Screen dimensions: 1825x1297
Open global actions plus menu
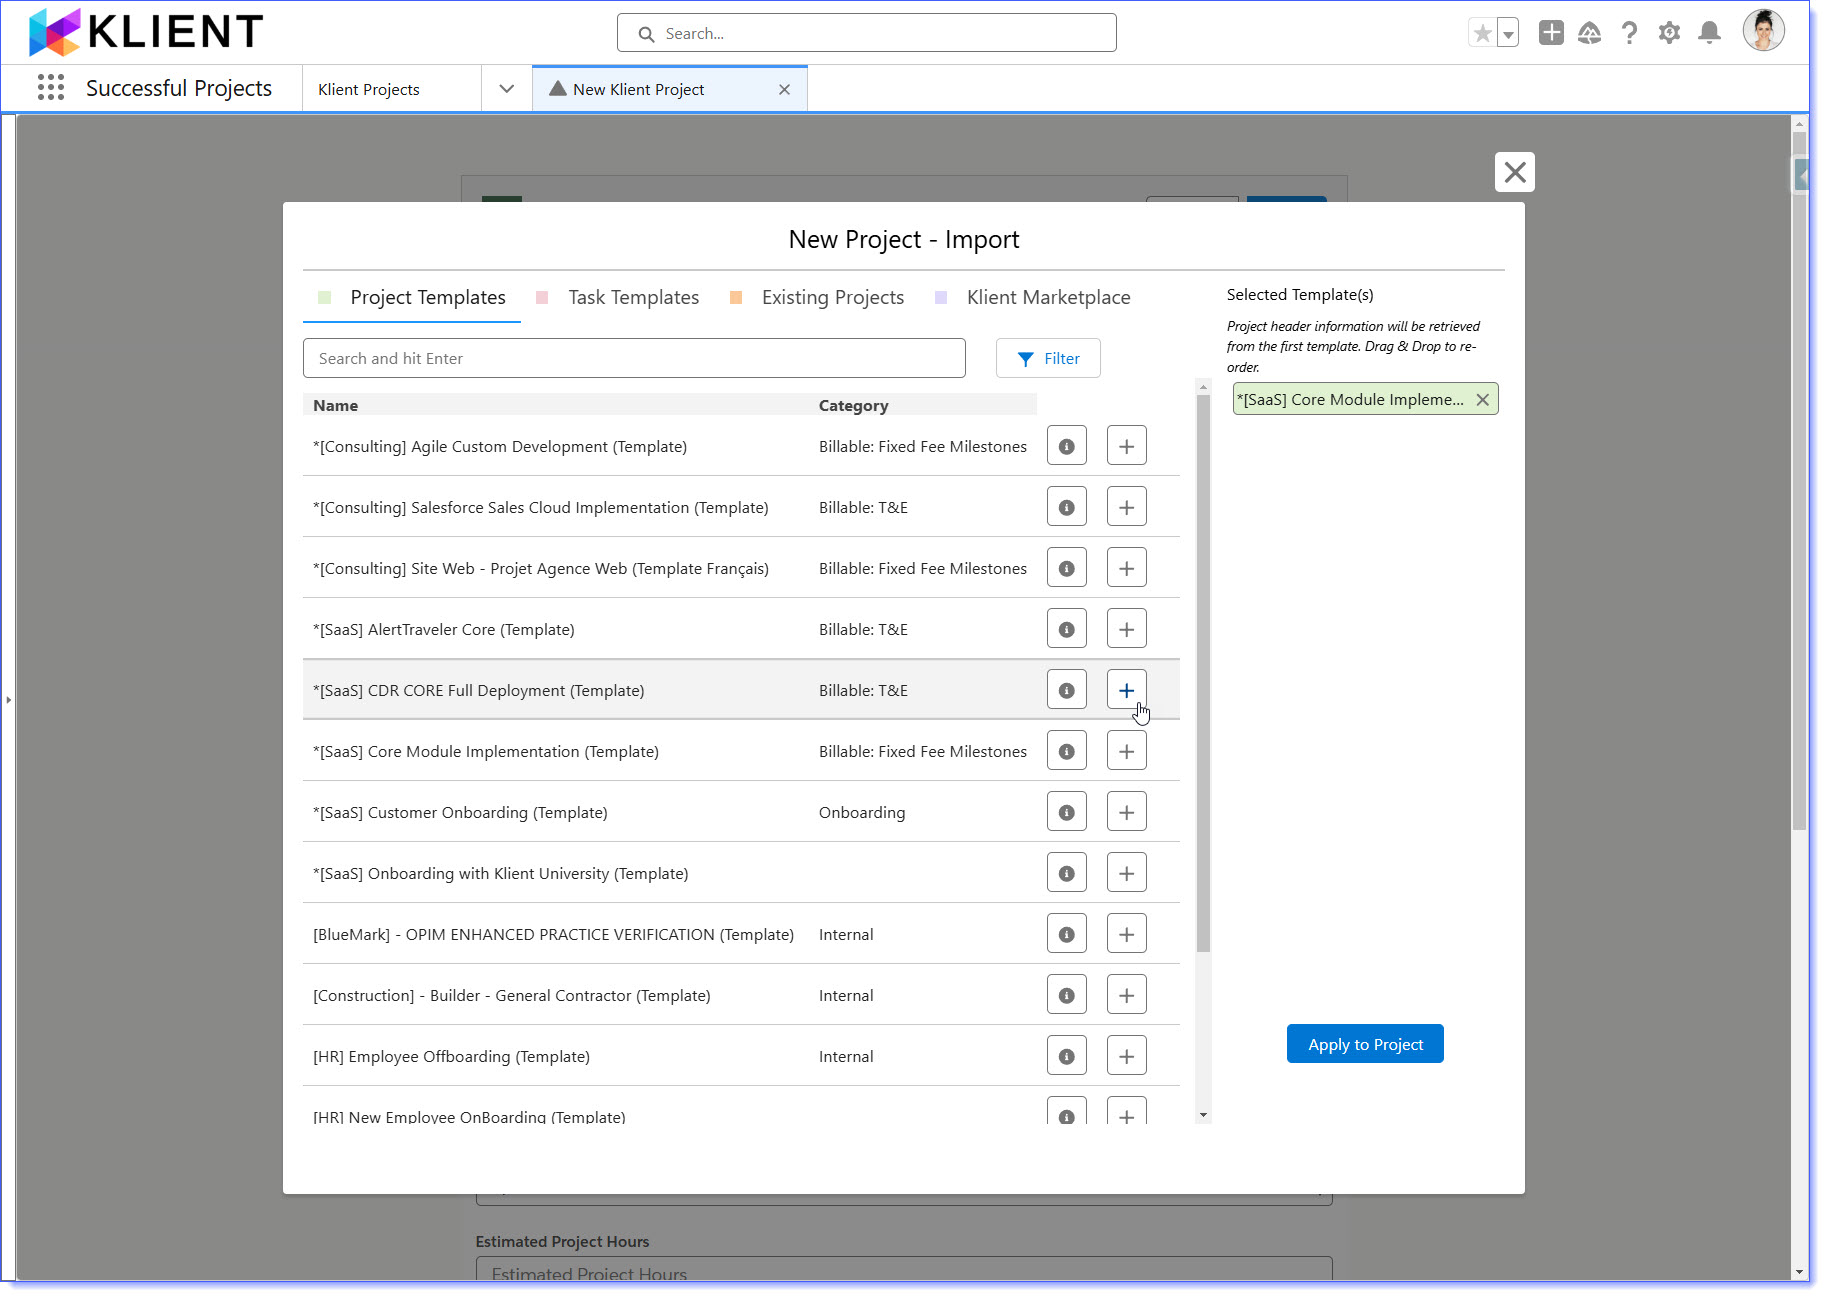(x=1550, y=33)
